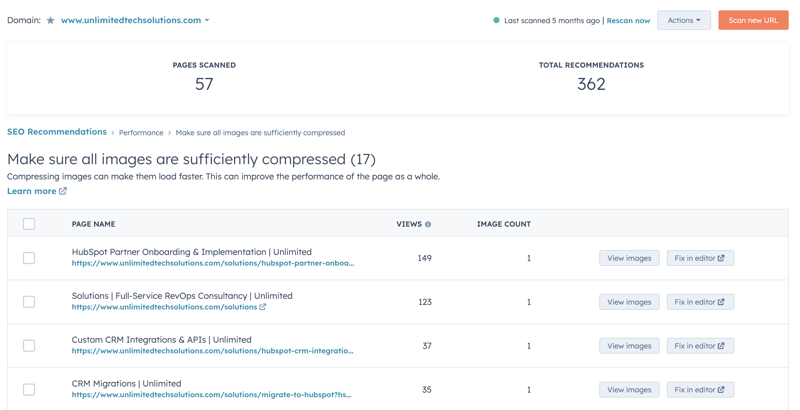Fix Custom CRM Integrations page in editor
This screenshot has width=800, height=410.
[700, 346]
